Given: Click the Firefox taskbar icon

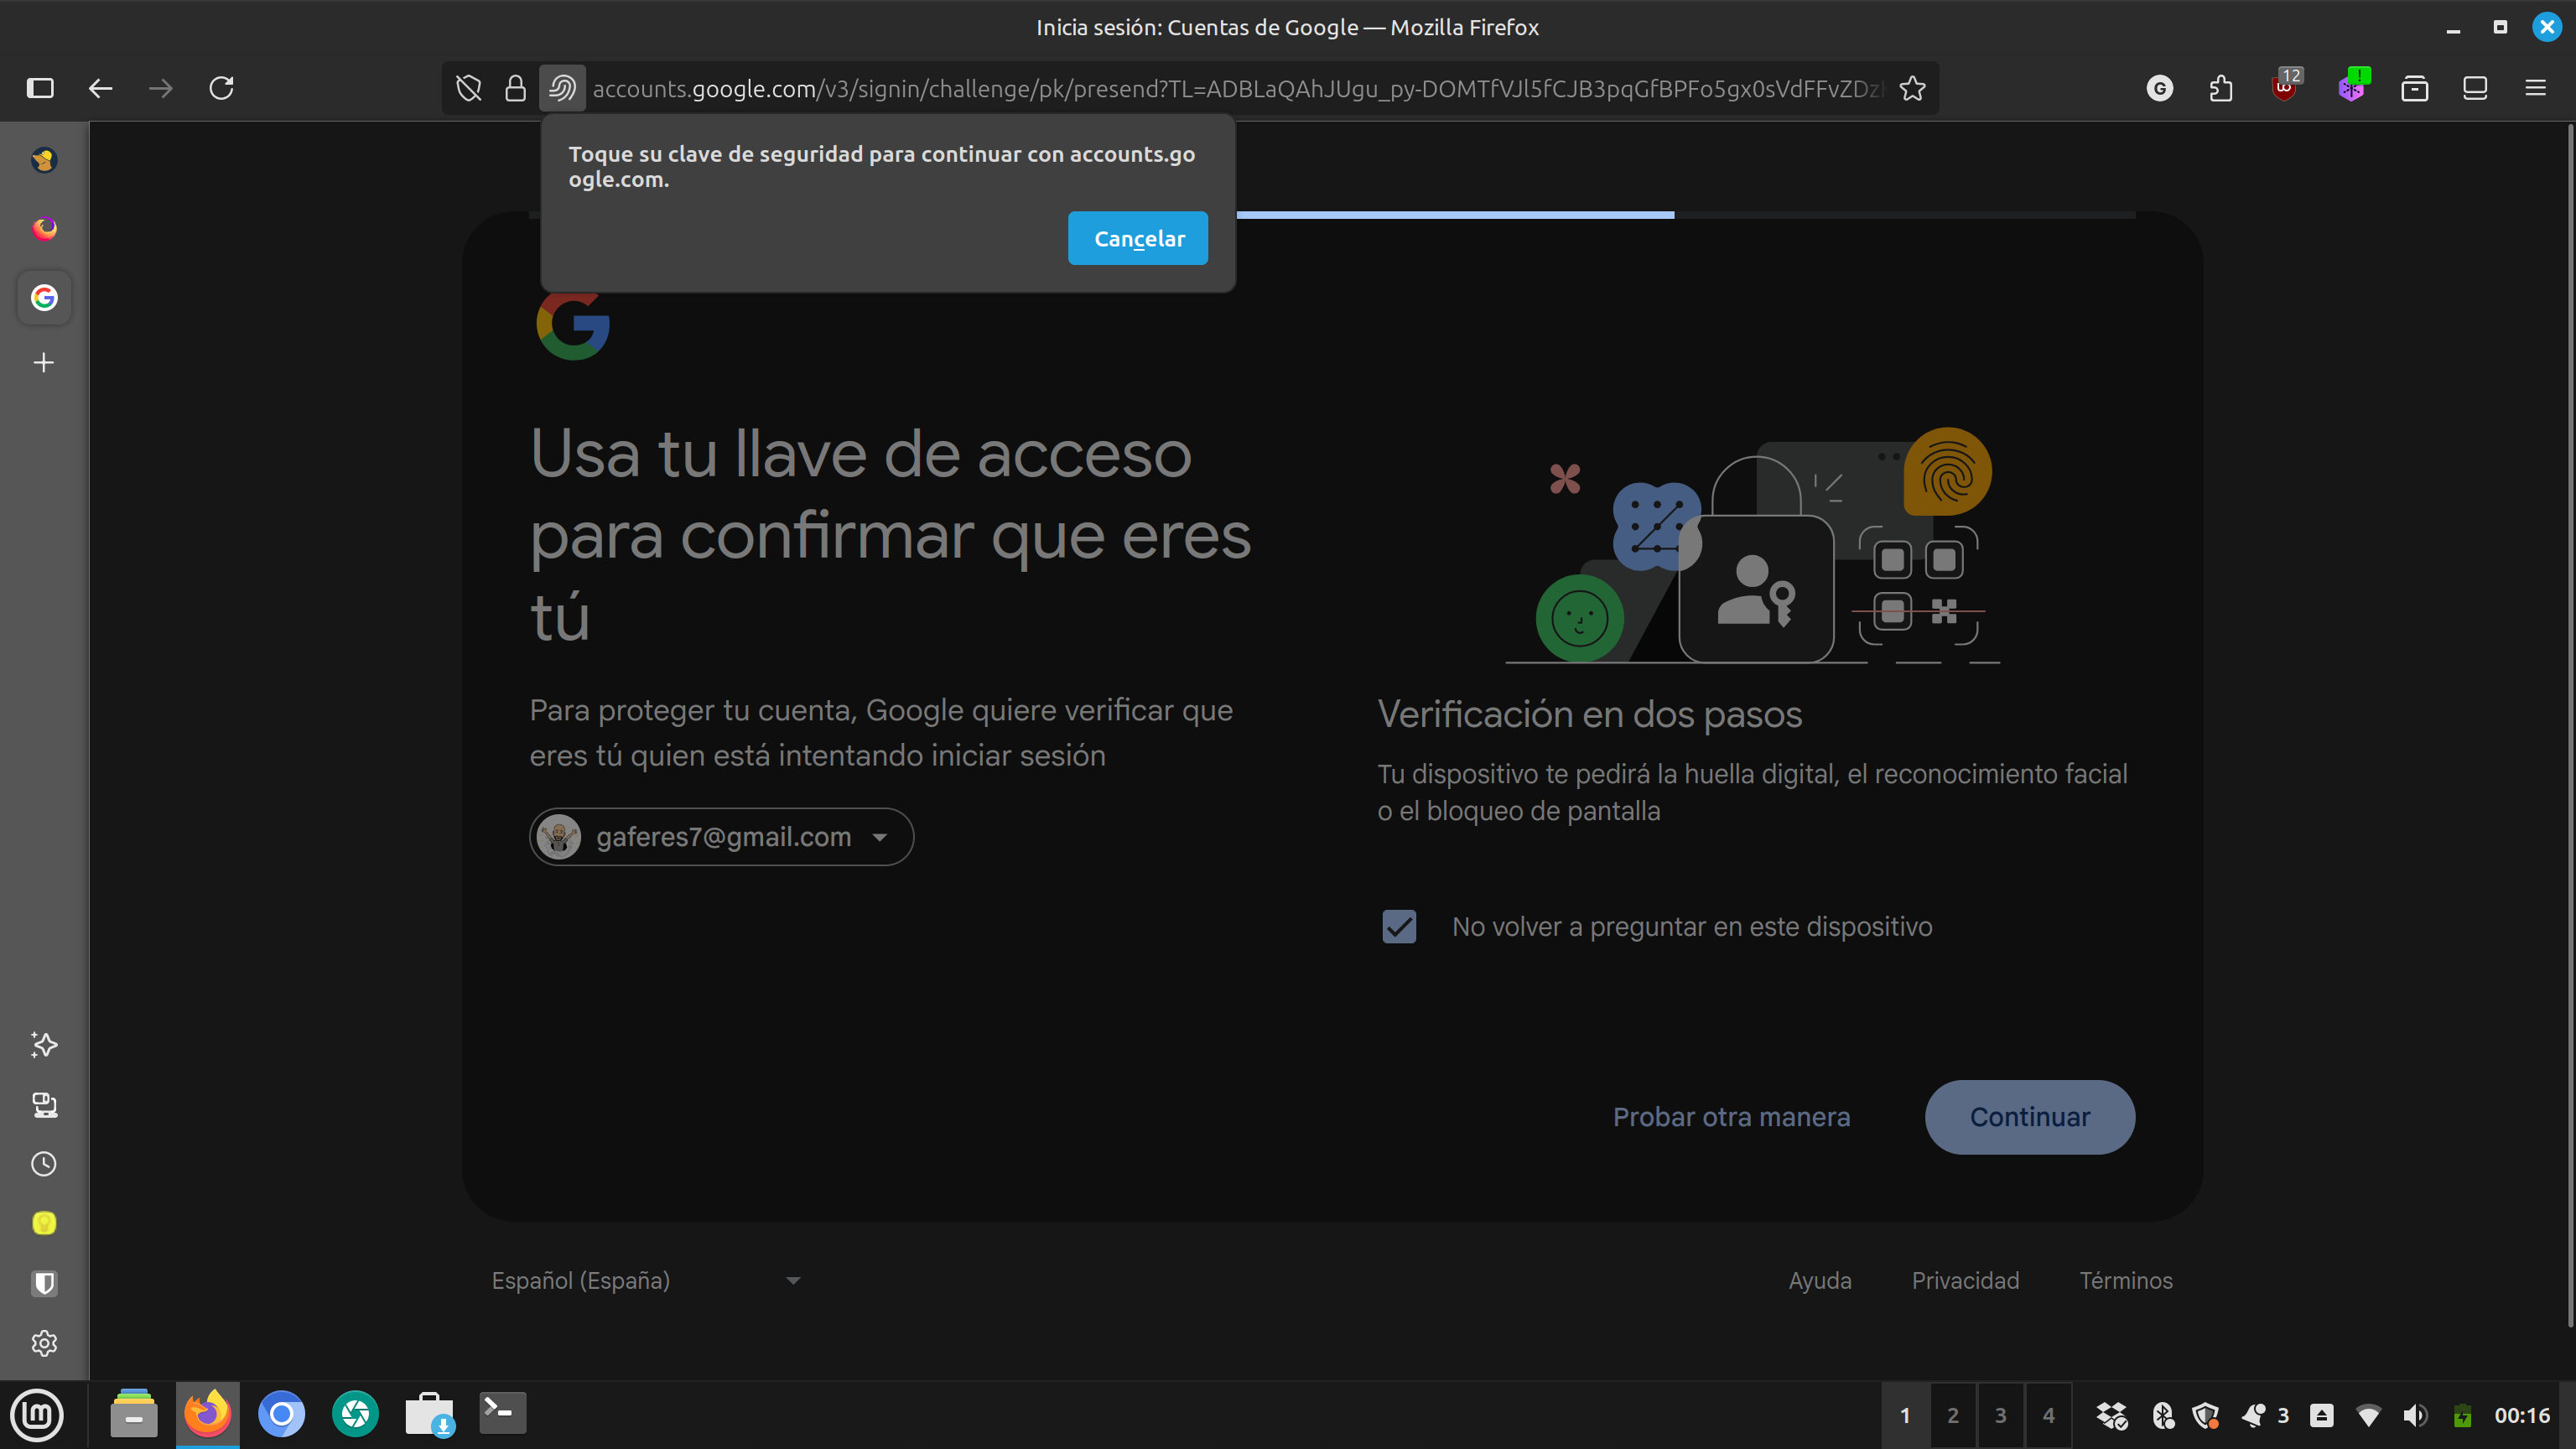Looking at the screenshot, I should pos(208,1414).
